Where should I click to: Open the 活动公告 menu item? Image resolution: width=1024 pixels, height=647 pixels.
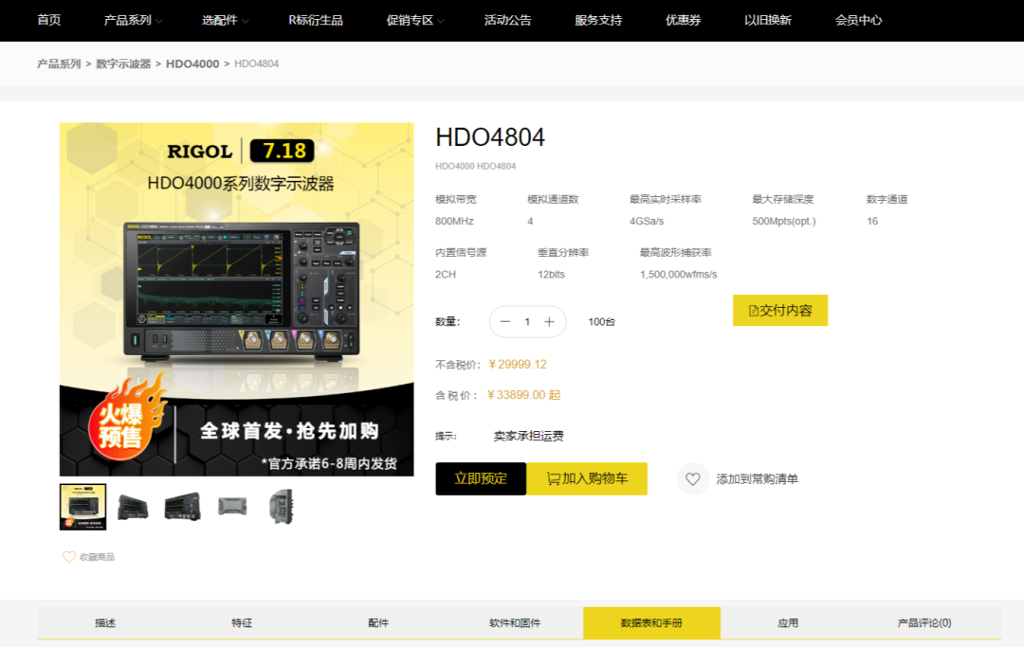(507, 20)
